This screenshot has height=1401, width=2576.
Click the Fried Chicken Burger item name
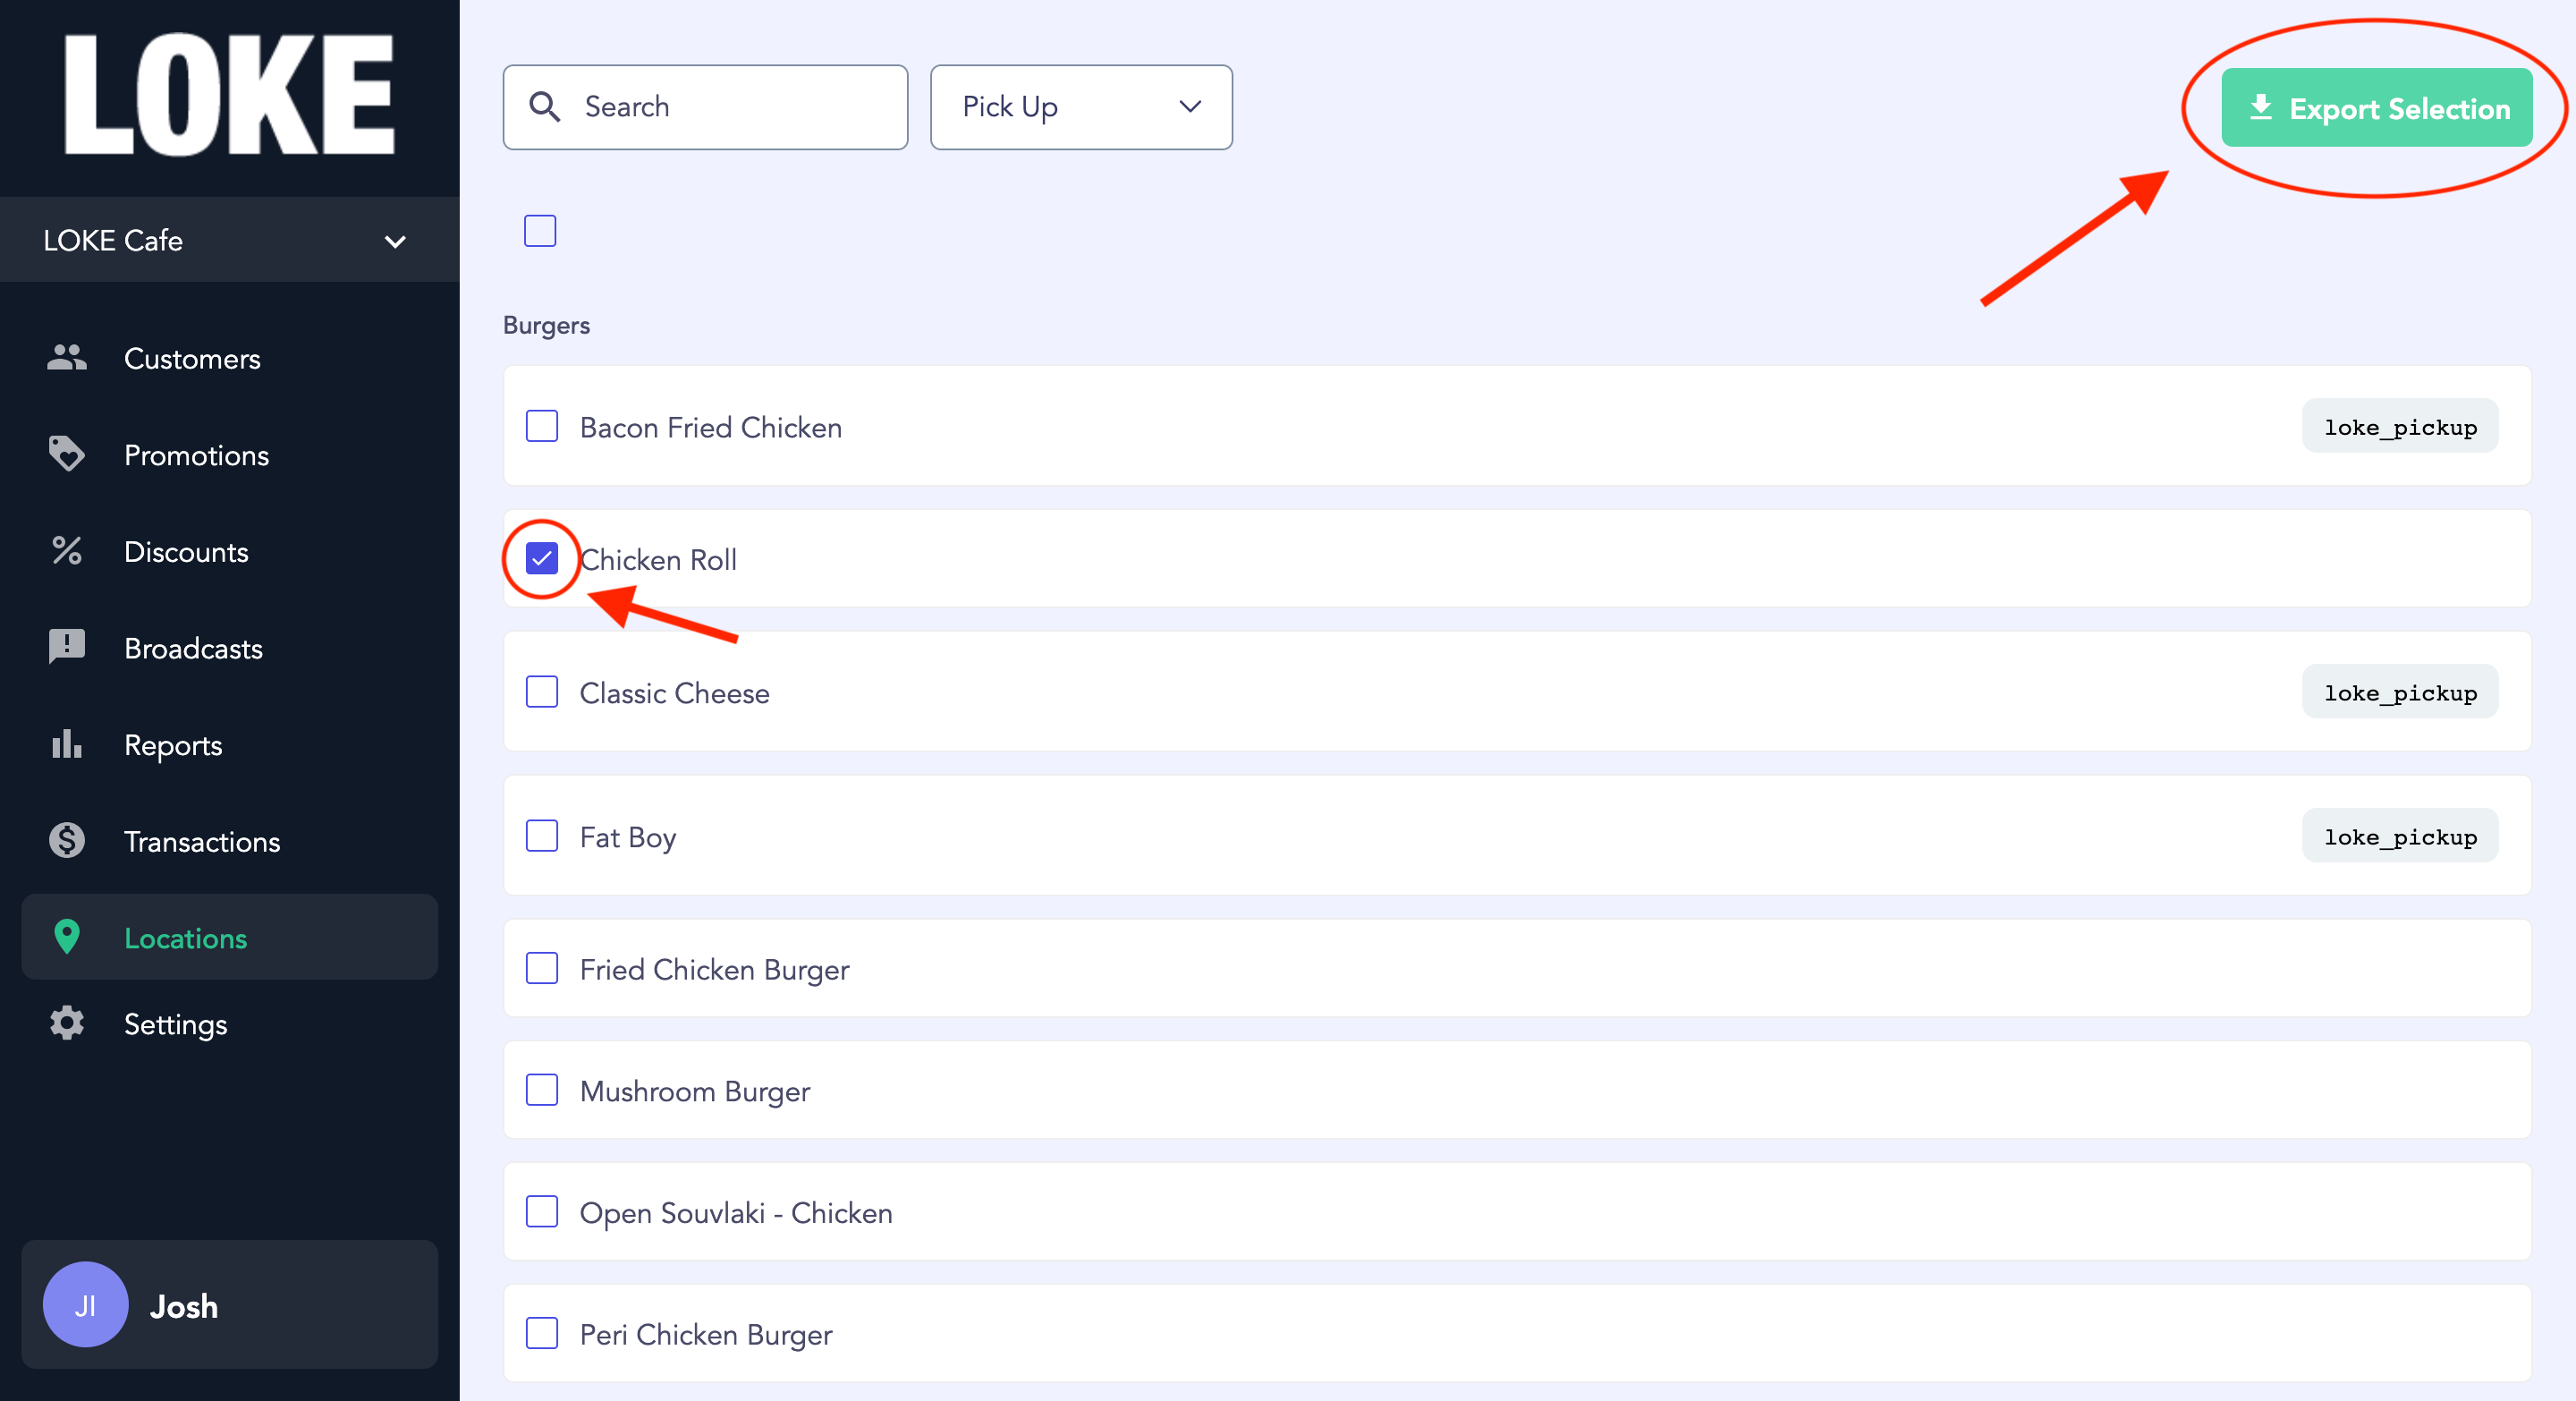click(714, 969)
